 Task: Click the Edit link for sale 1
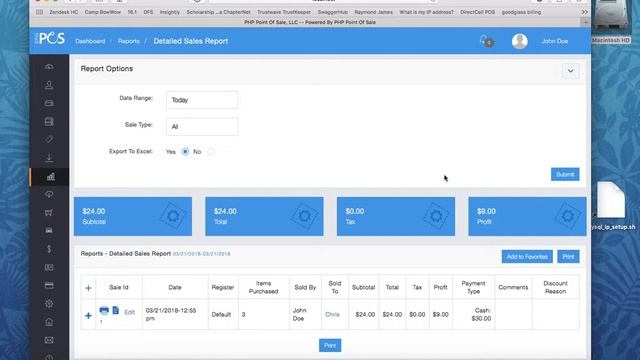[129, 312]
